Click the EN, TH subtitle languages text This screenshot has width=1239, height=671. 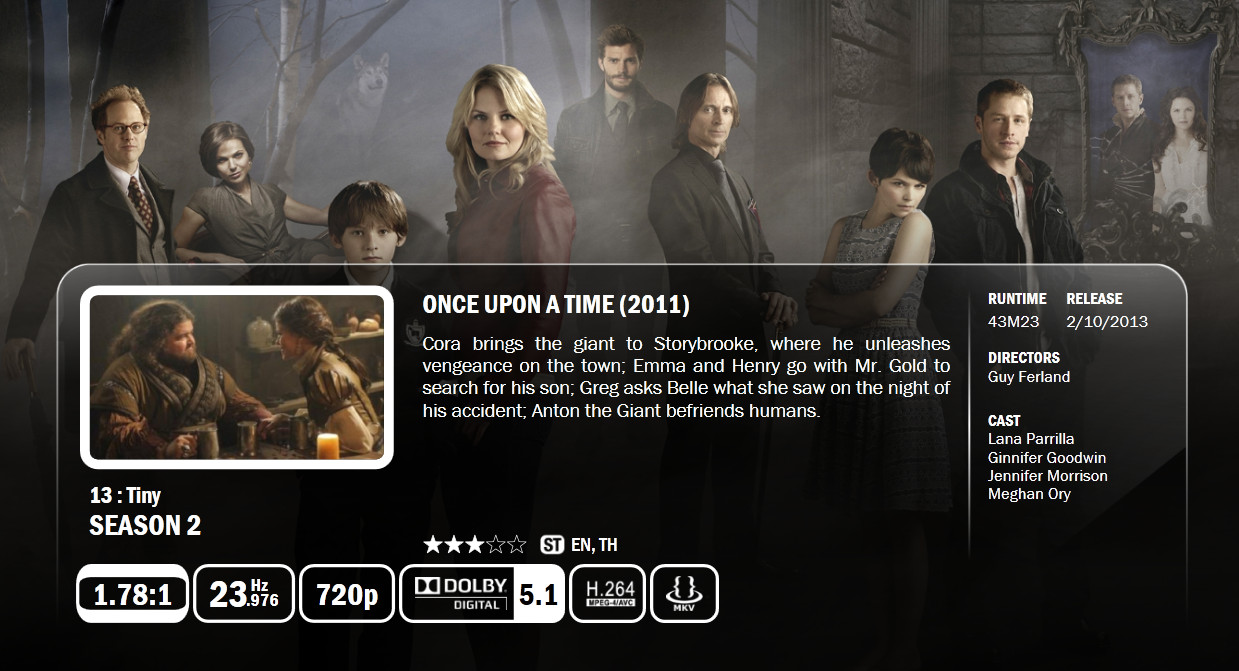pyautogui.click(x=594, y=545)
